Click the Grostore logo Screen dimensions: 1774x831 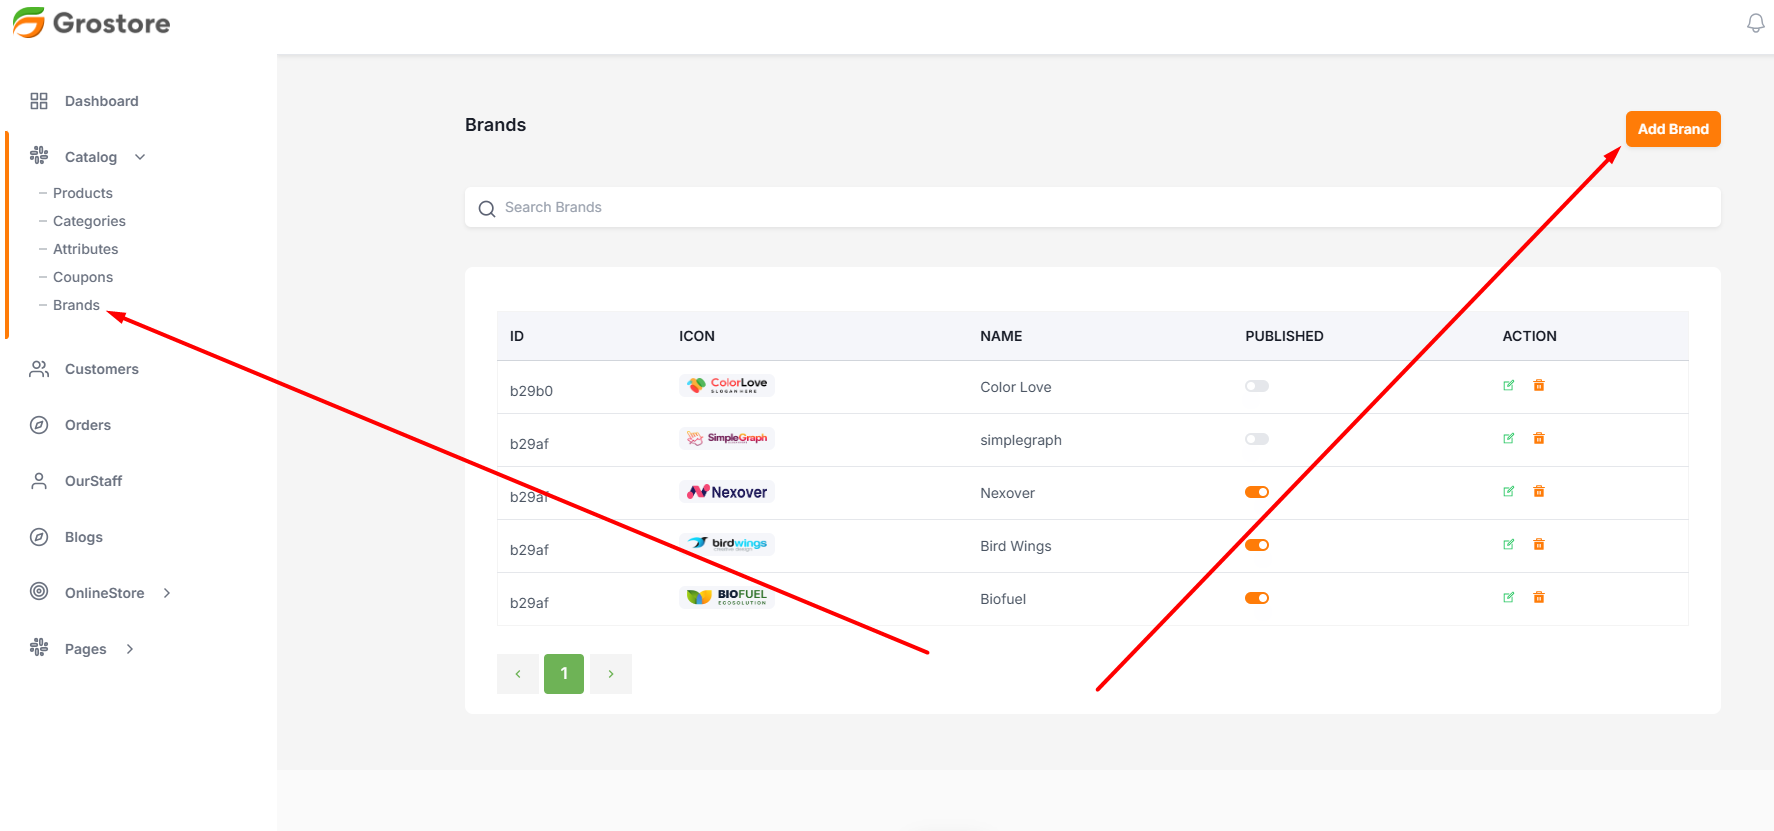[92, 23]
